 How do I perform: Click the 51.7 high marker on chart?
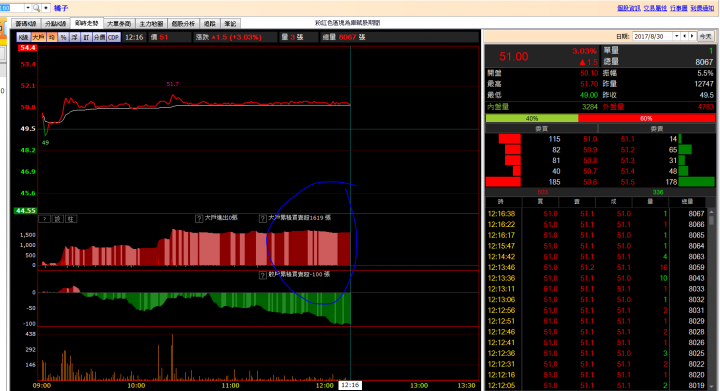(x=173, y=84)
